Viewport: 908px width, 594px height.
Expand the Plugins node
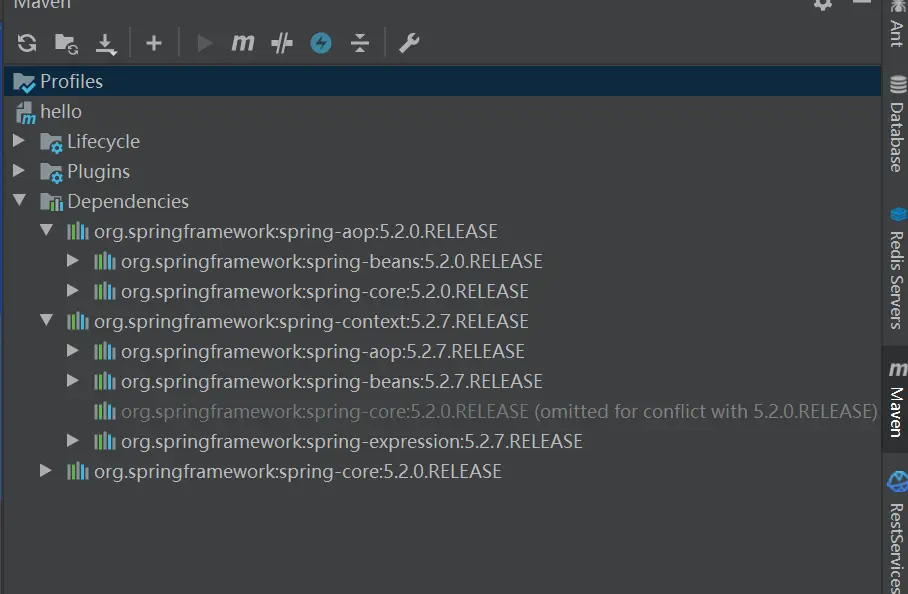tap(19, 171)
